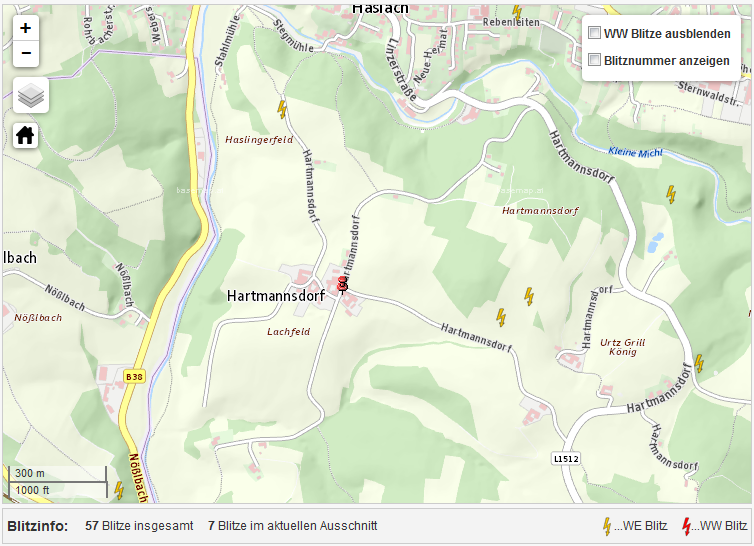Click the left of the two adjacent central lightning markers
This screenshot has height=546, width=754.
coord(501,317)
